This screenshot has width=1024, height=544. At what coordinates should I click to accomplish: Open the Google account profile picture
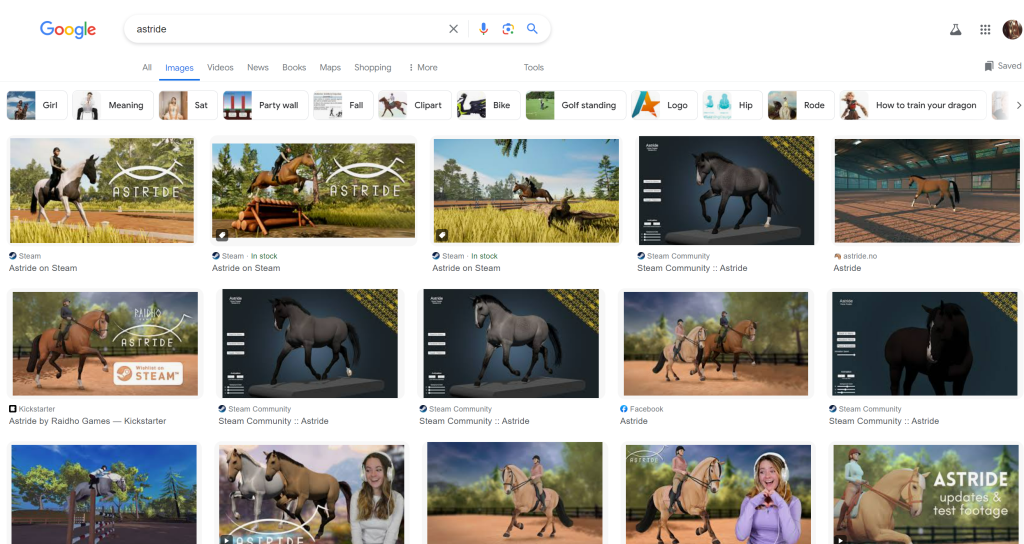[x=1011, y=30]
